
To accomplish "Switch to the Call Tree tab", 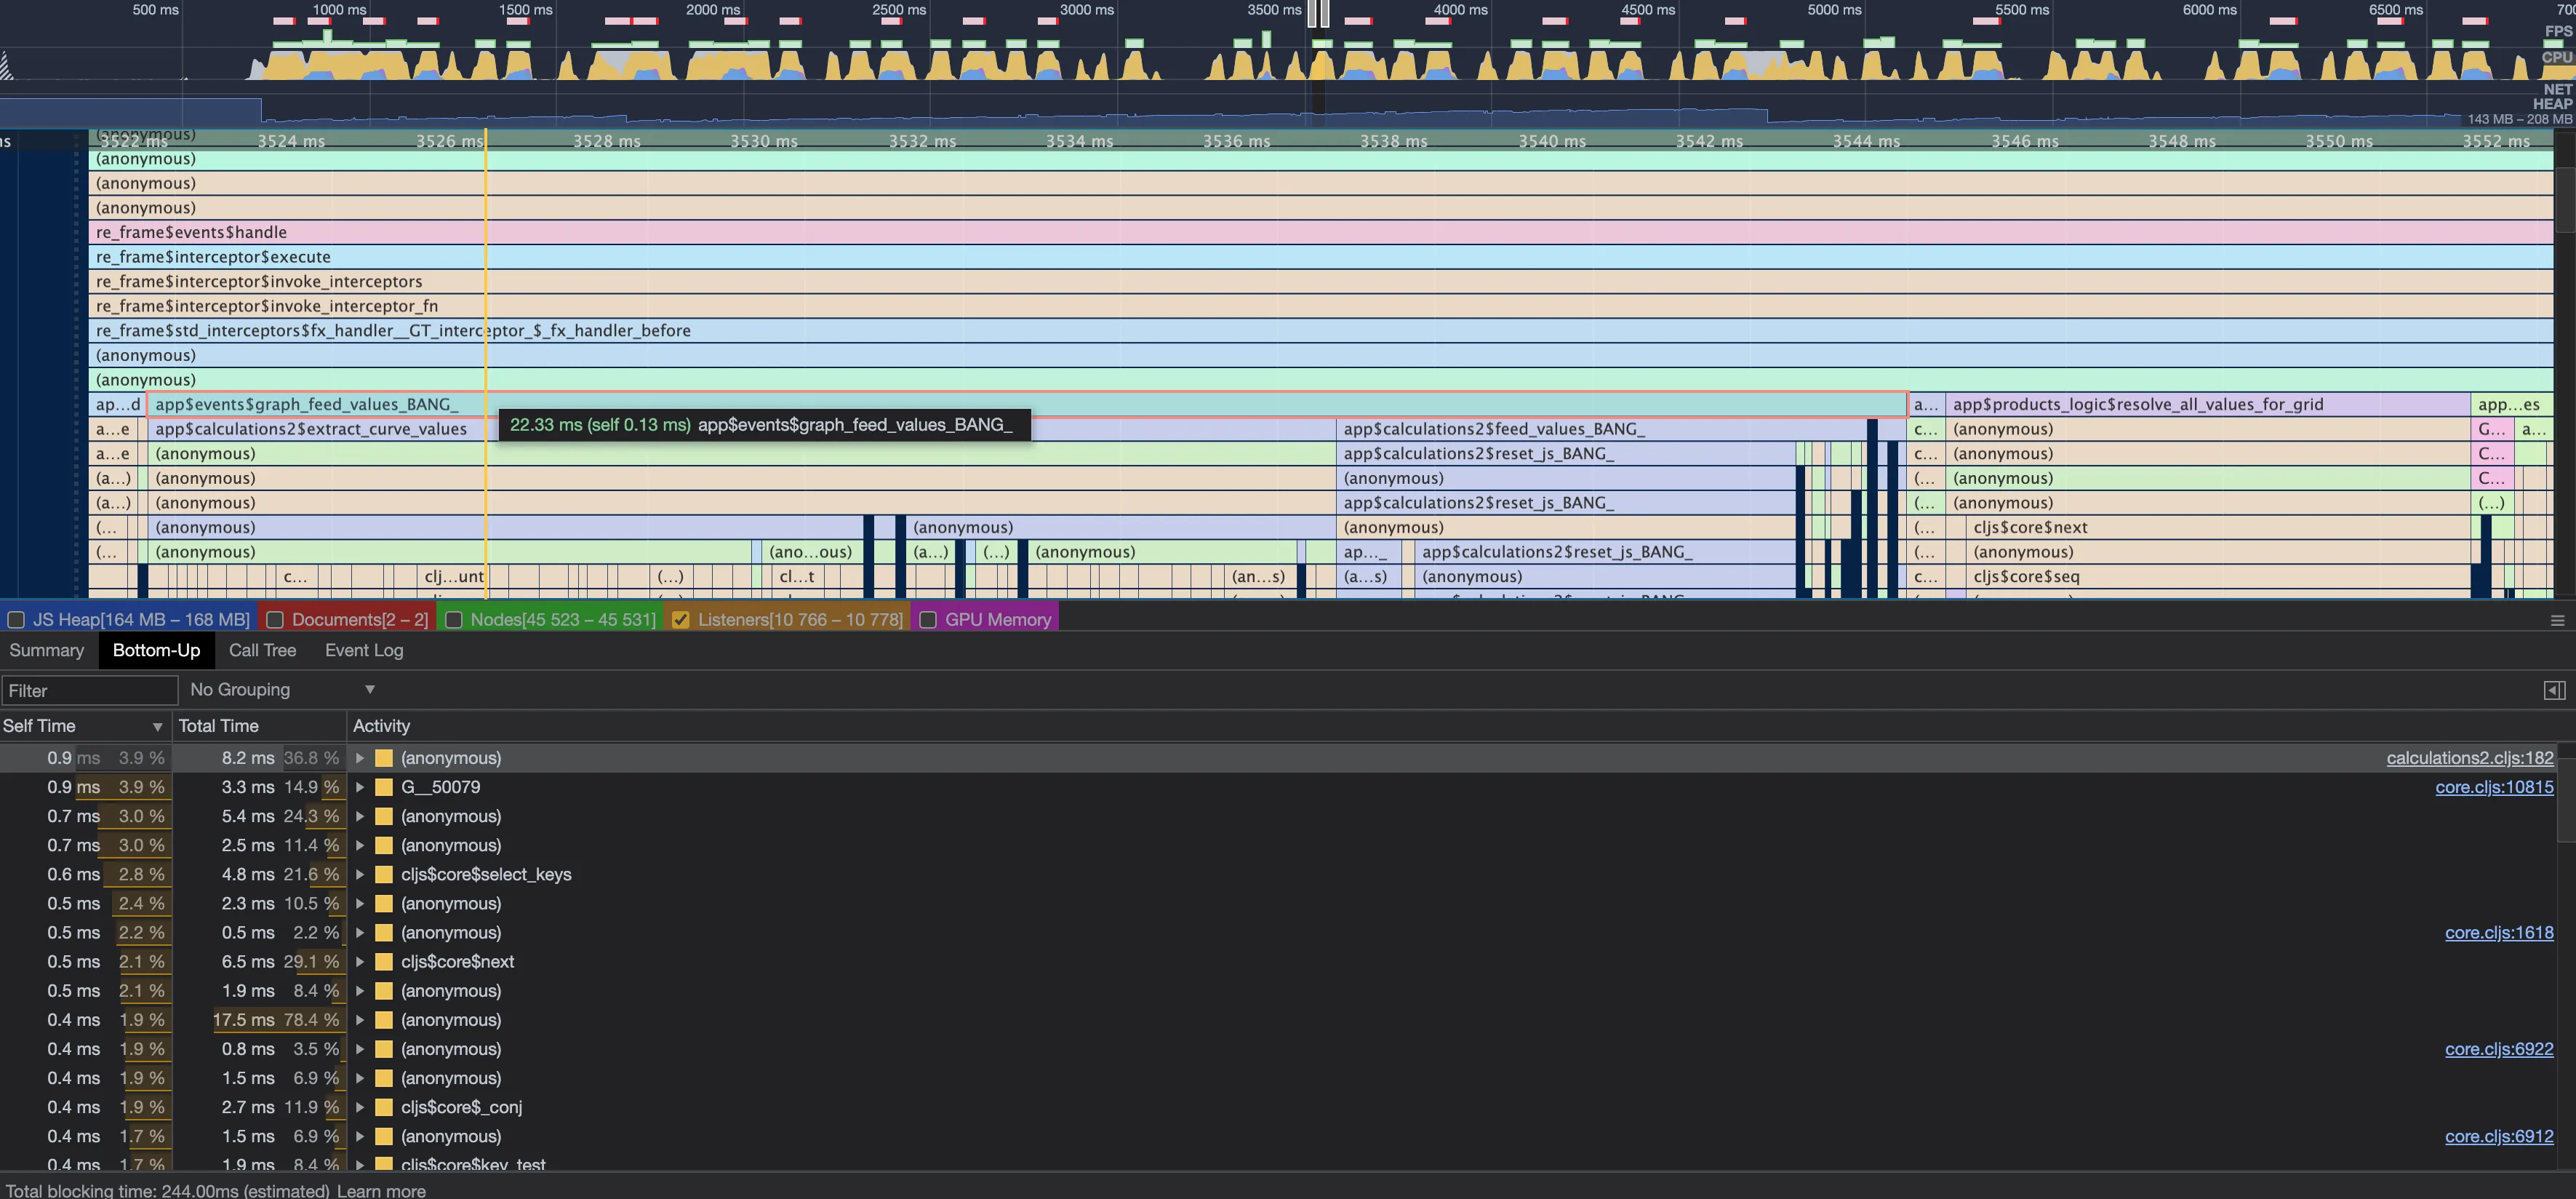I will pyautogui.click(x=262, y=651).
